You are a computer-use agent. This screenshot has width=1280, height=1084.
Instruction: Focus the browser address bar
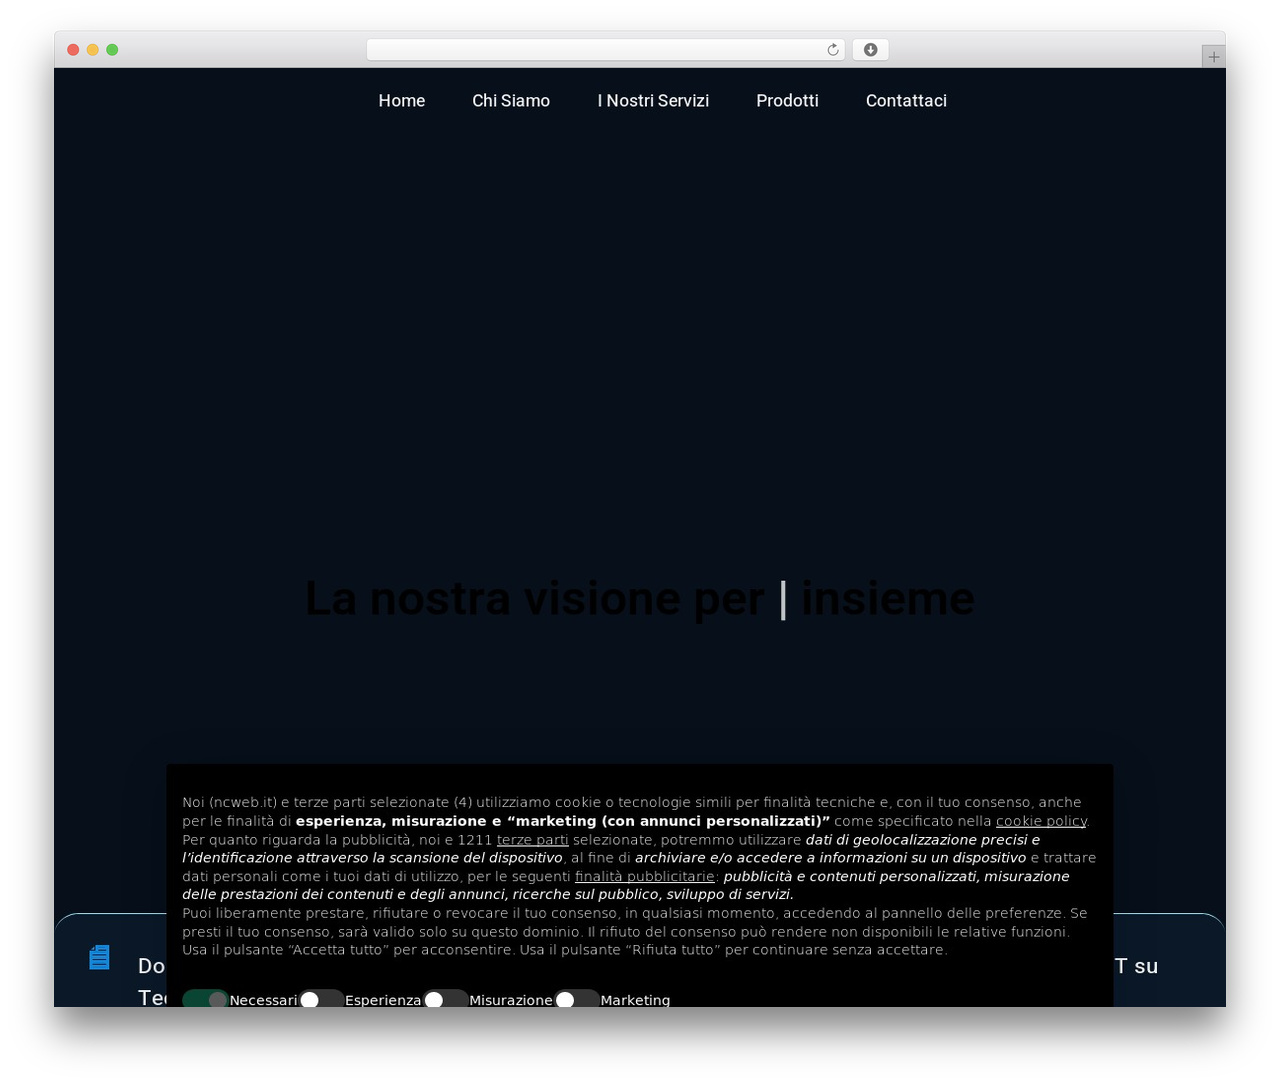605,50
